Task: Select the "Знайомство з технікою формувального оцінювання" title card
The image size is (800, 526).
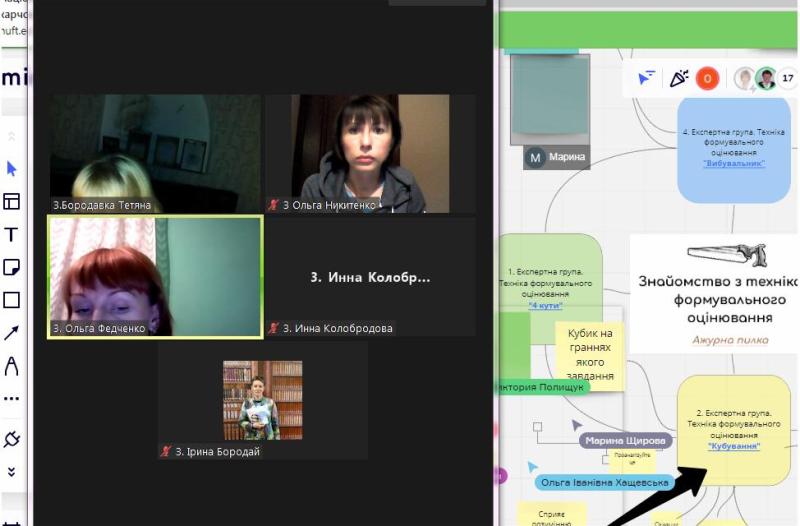Action: [x=715, y=294]
